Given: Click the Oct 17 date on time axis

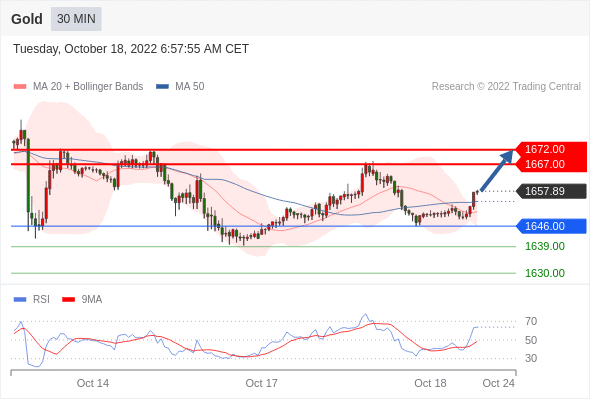Looking at the screenshot, I should click(x=262, y=383).
